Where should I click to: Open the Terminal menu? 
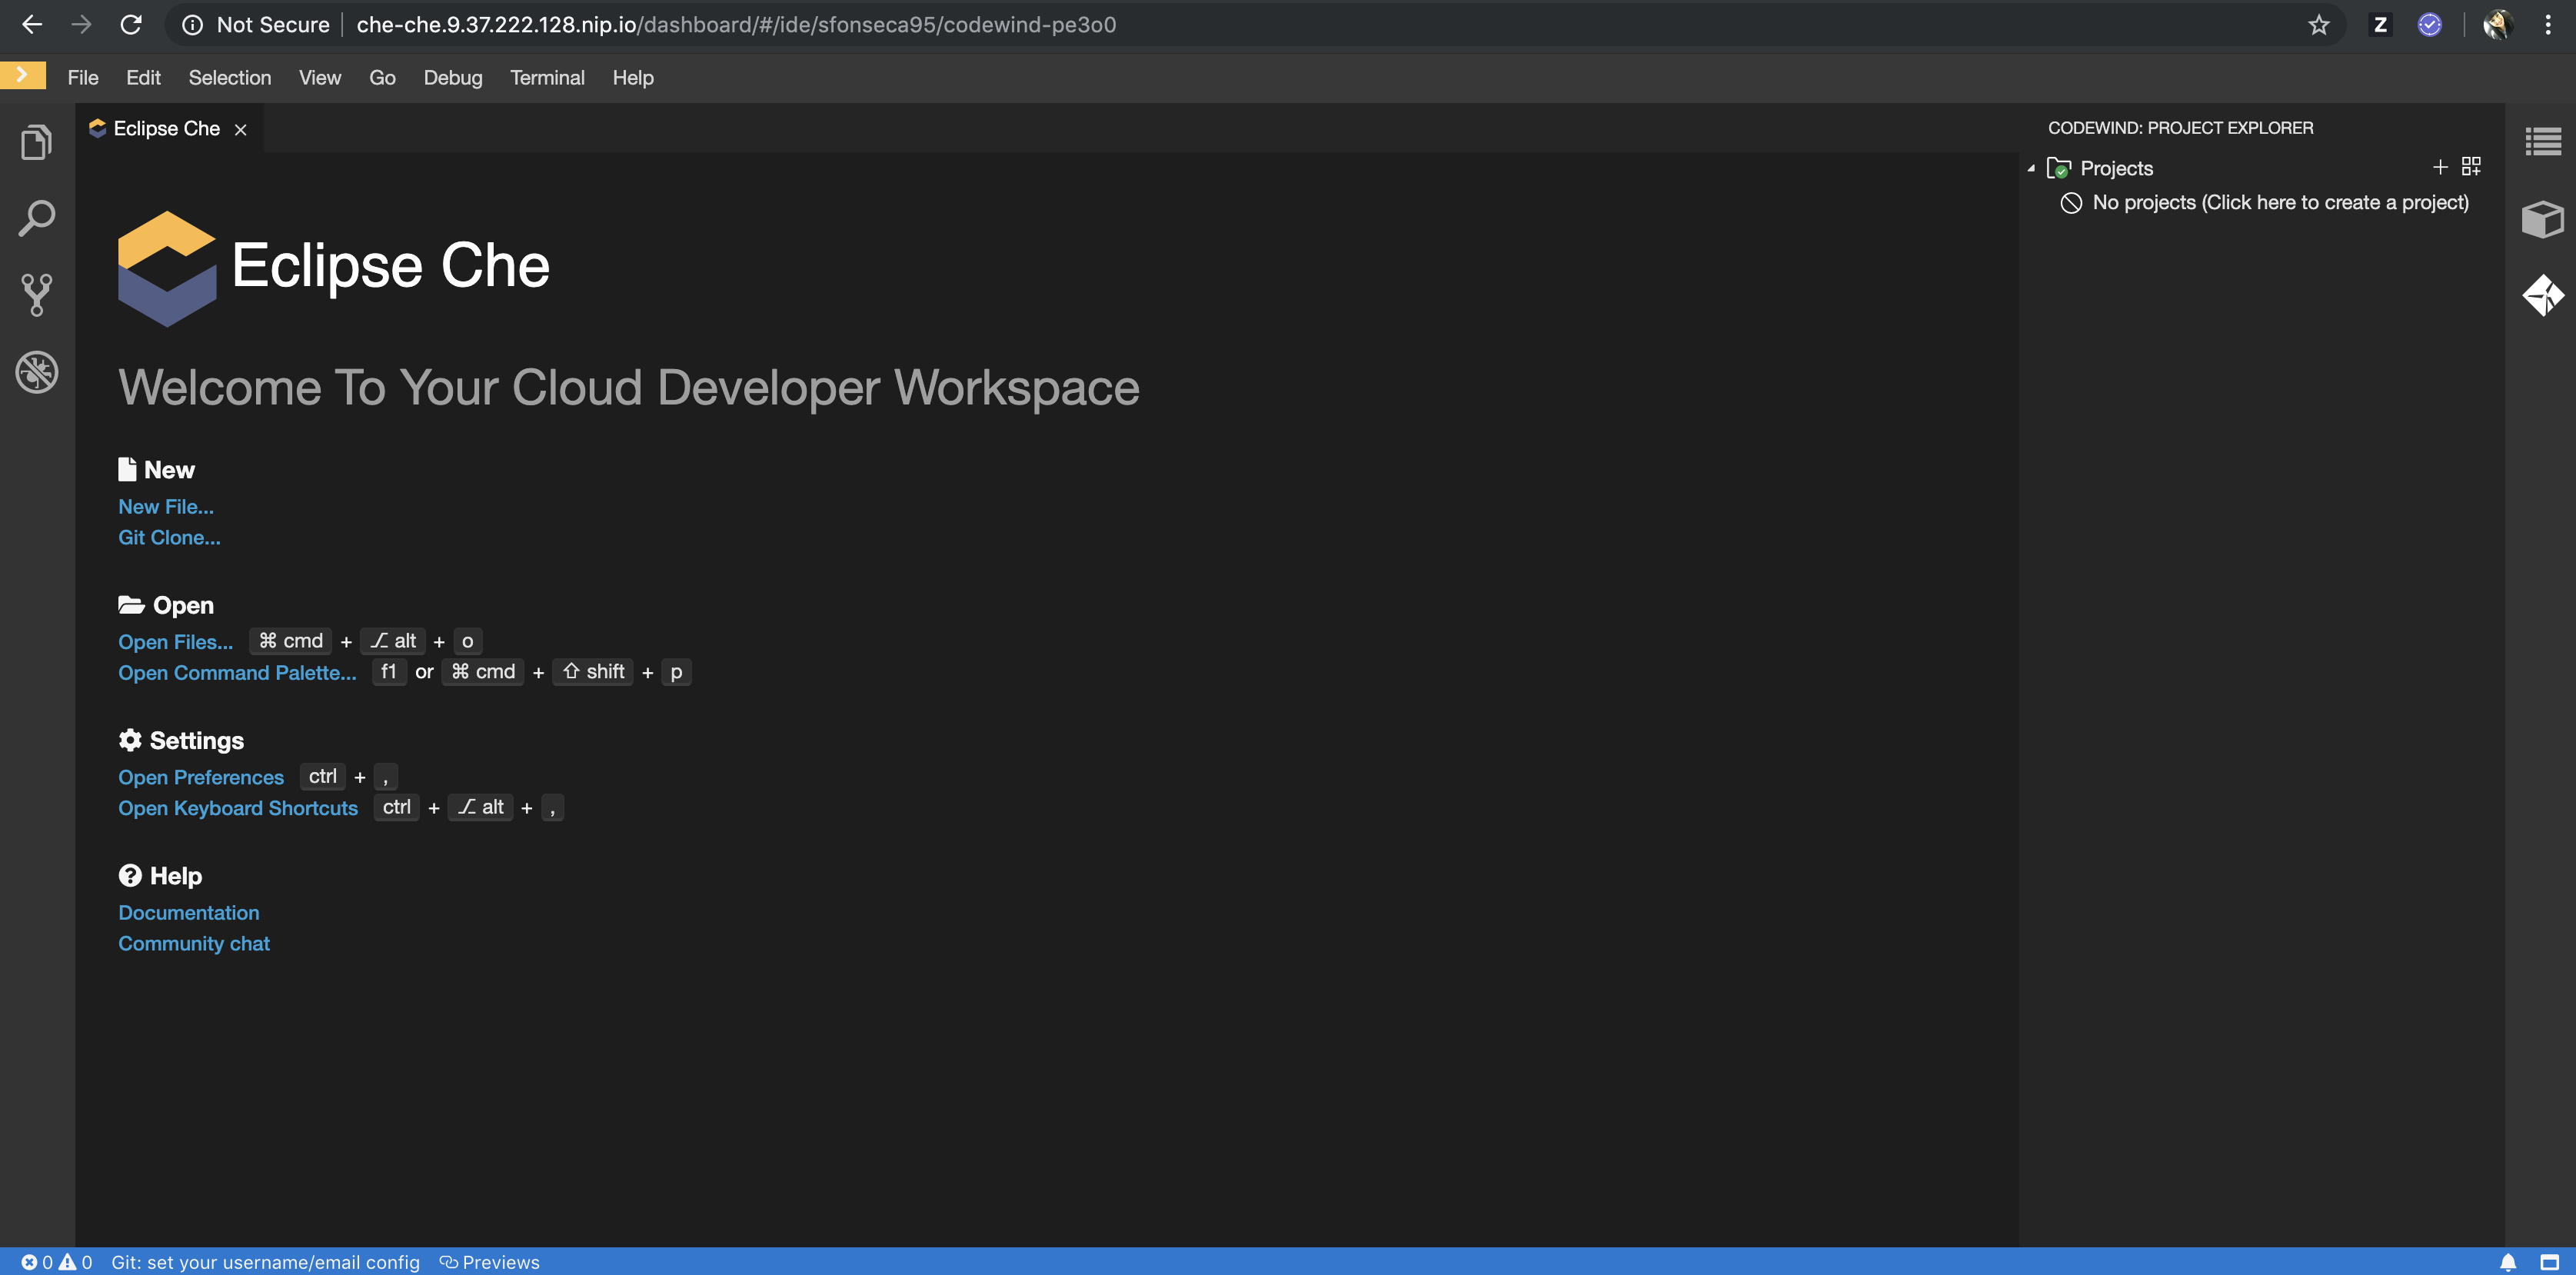pos(547,77)
